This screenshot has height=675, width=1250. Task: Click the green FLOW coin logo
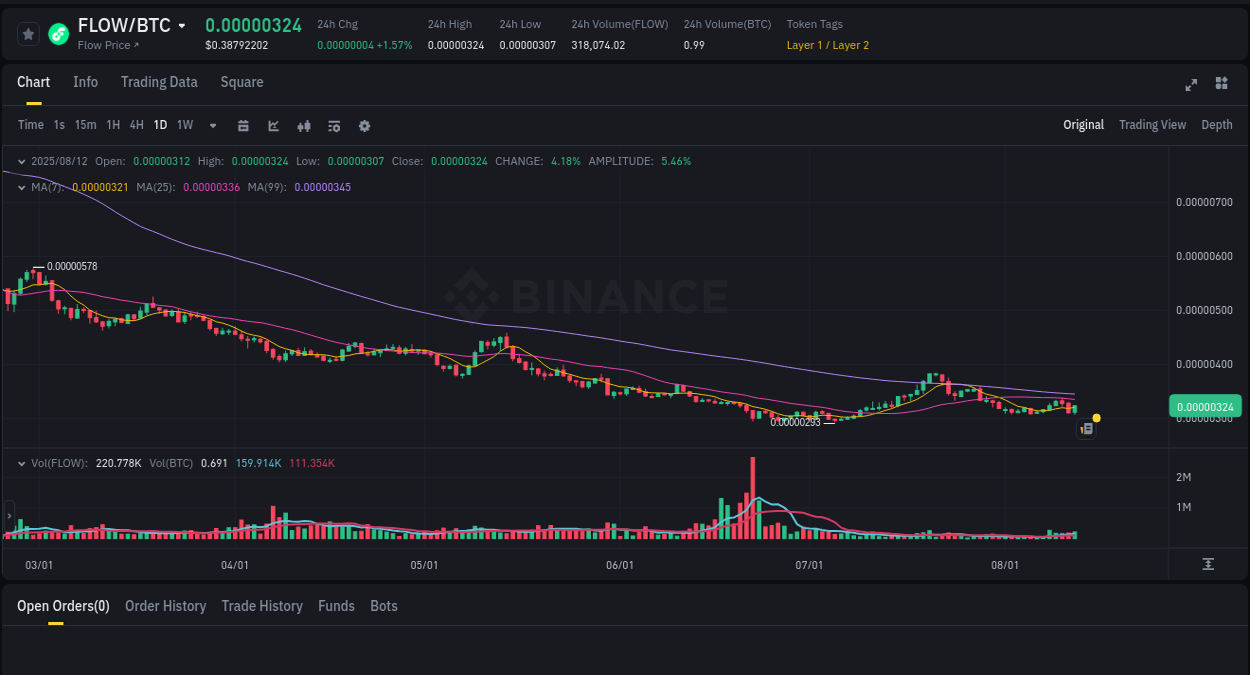[x=59, y=34]
